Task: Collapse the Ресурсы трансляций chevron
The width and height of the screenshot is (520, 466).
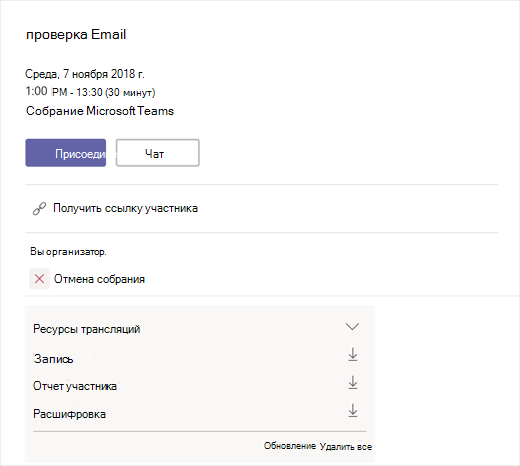Action: (352, 326)
